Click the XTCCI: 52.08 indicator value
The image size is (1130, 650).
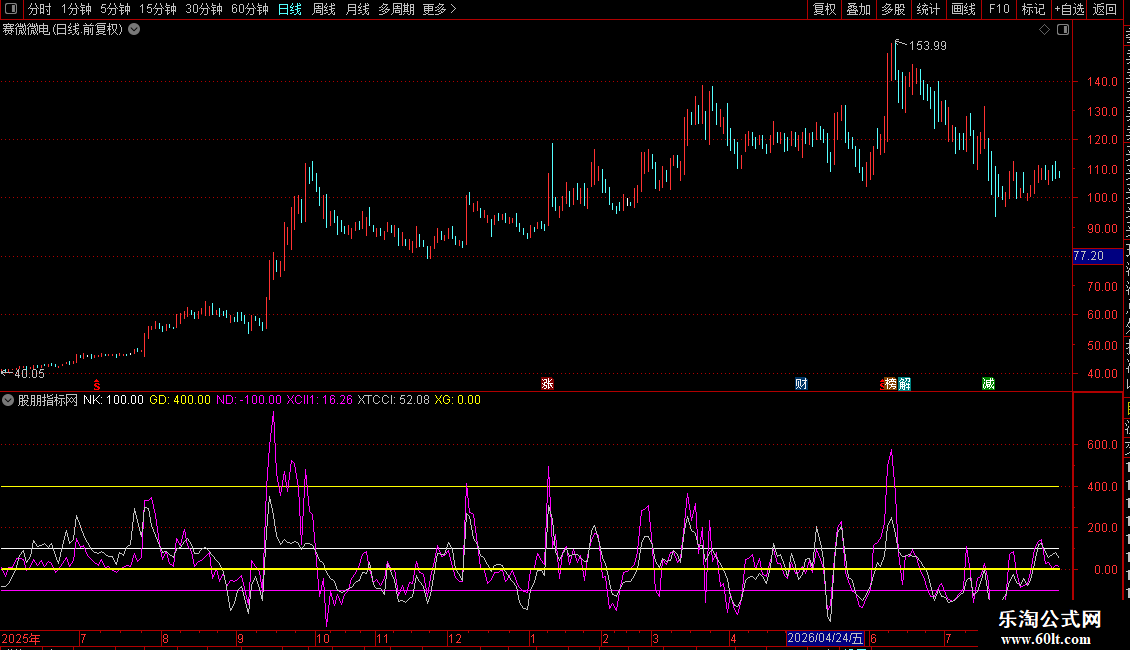click(x=393, y=400)
